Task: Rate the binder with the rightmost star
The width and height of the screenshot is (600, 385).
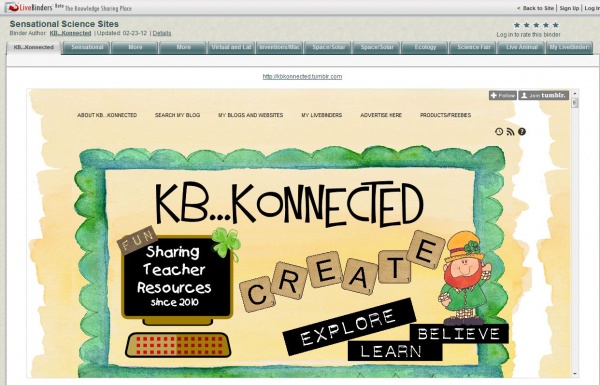Action: click(x=556, y=25)
